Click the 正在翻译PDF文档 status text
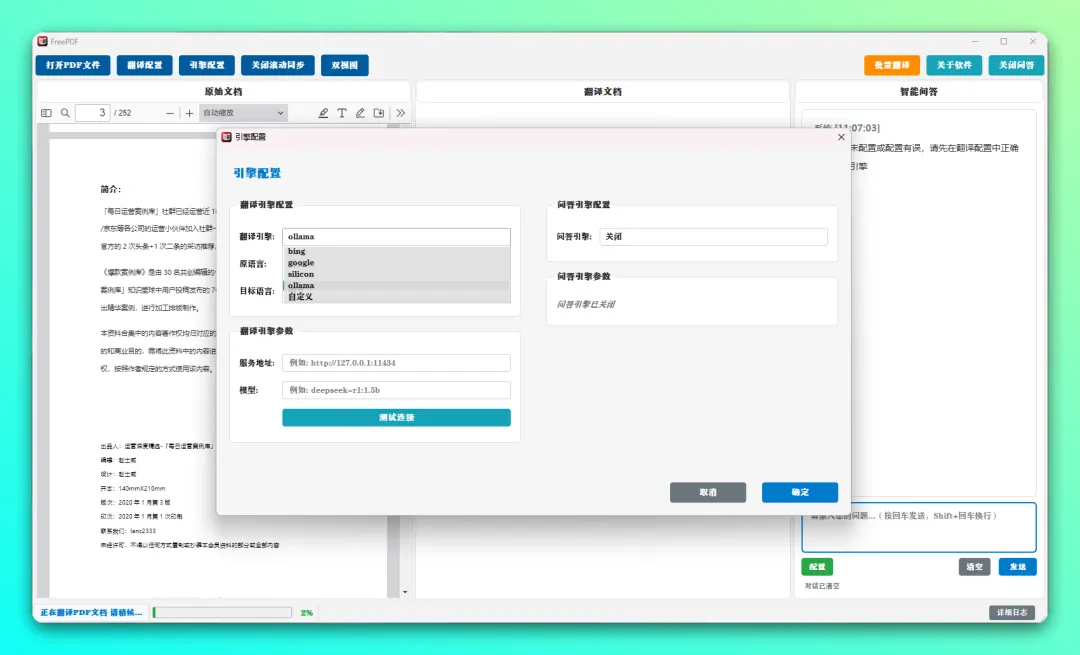The height and width of the screenshot is (655, 1080). tap(91, 612)
